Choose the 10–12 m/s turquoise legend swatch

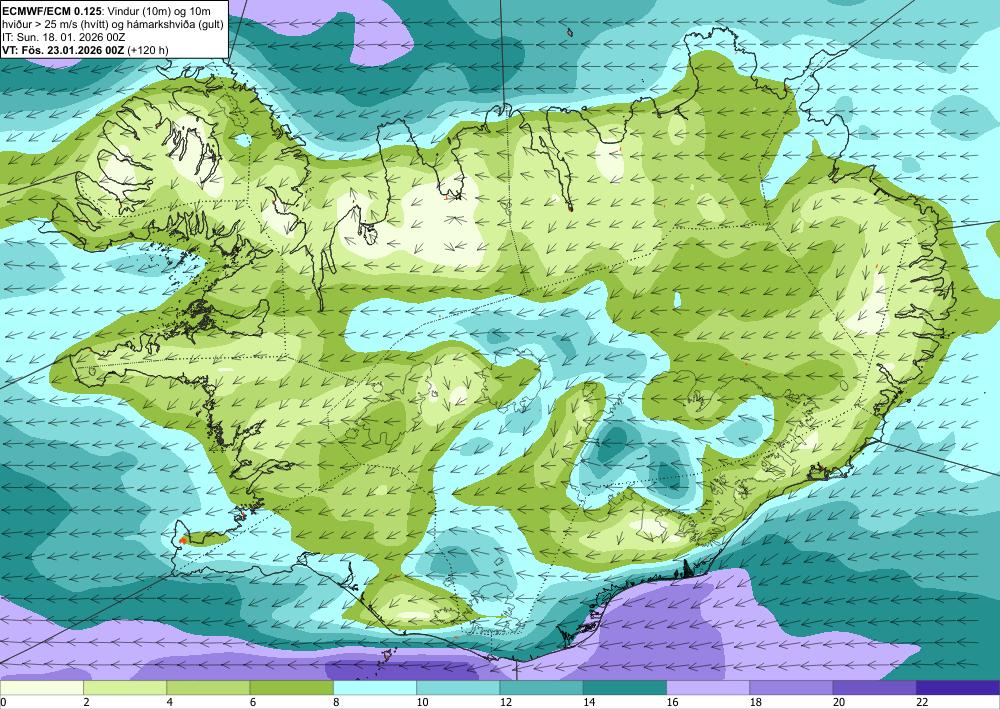(x=458, y=687)
